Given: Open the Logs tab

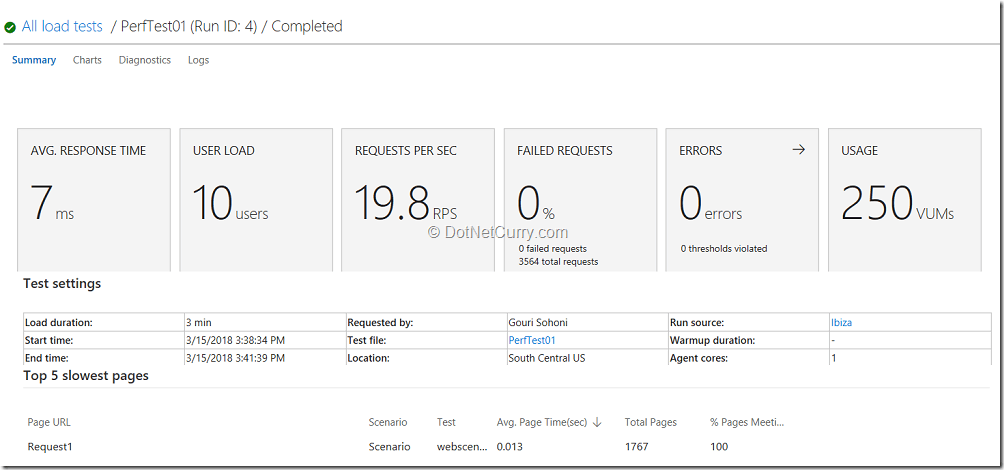Looking at the screenshot, I should (x=198, y=60).
